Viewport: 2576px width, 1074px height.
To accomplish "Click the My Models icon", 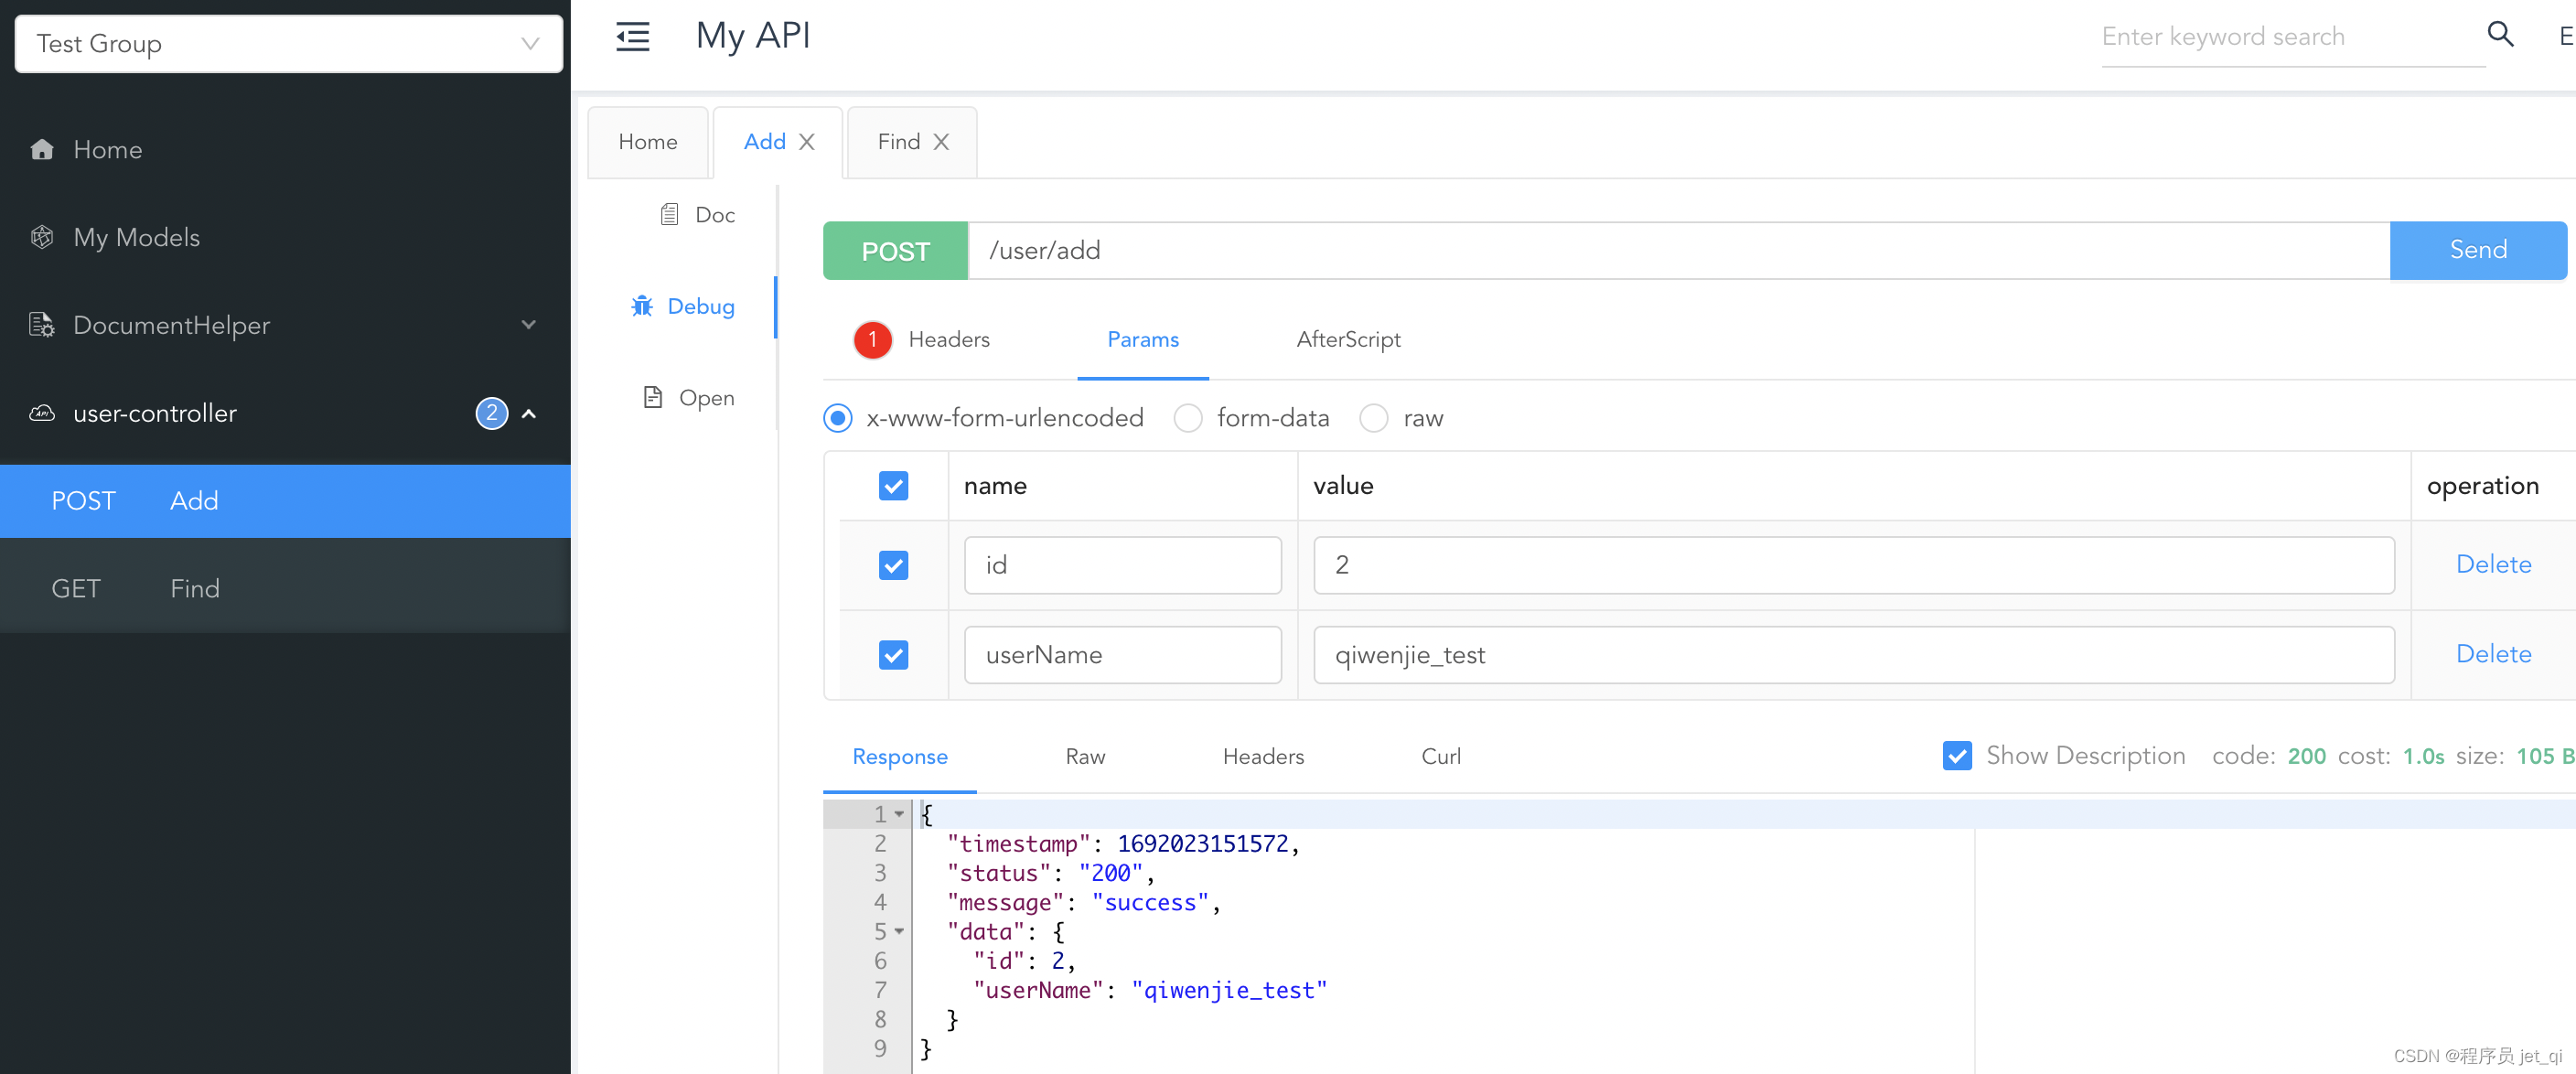I will pos(44,236).
